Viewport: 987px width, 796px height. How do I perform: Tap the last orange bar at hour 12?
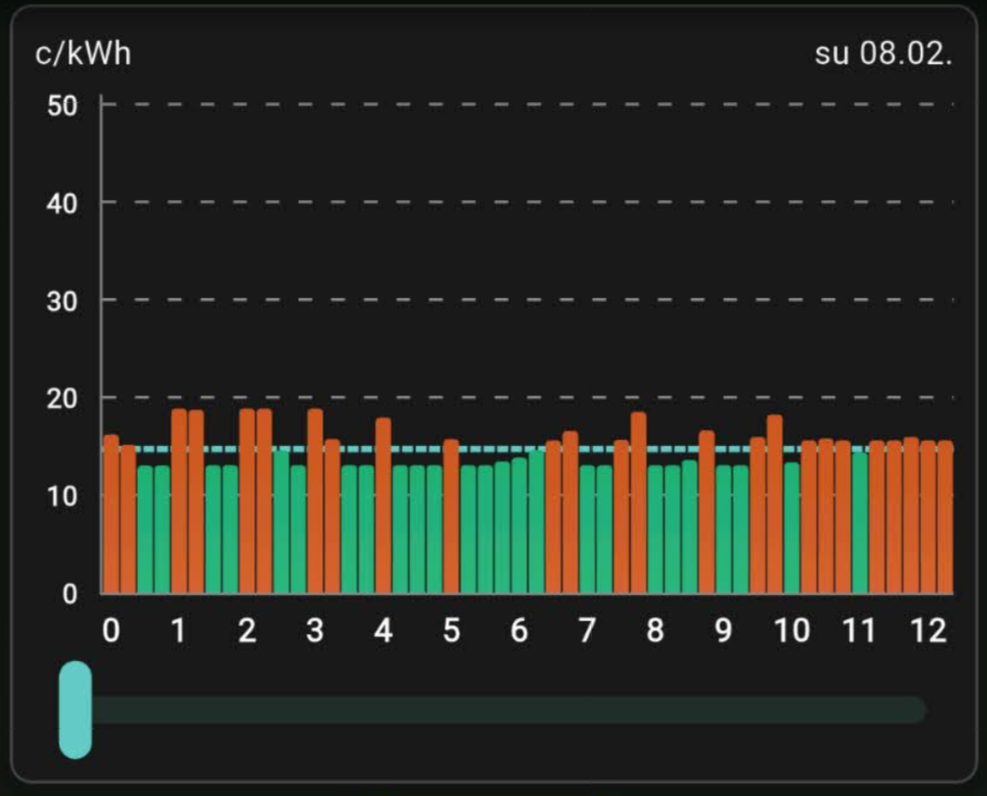tap(944, 518)
